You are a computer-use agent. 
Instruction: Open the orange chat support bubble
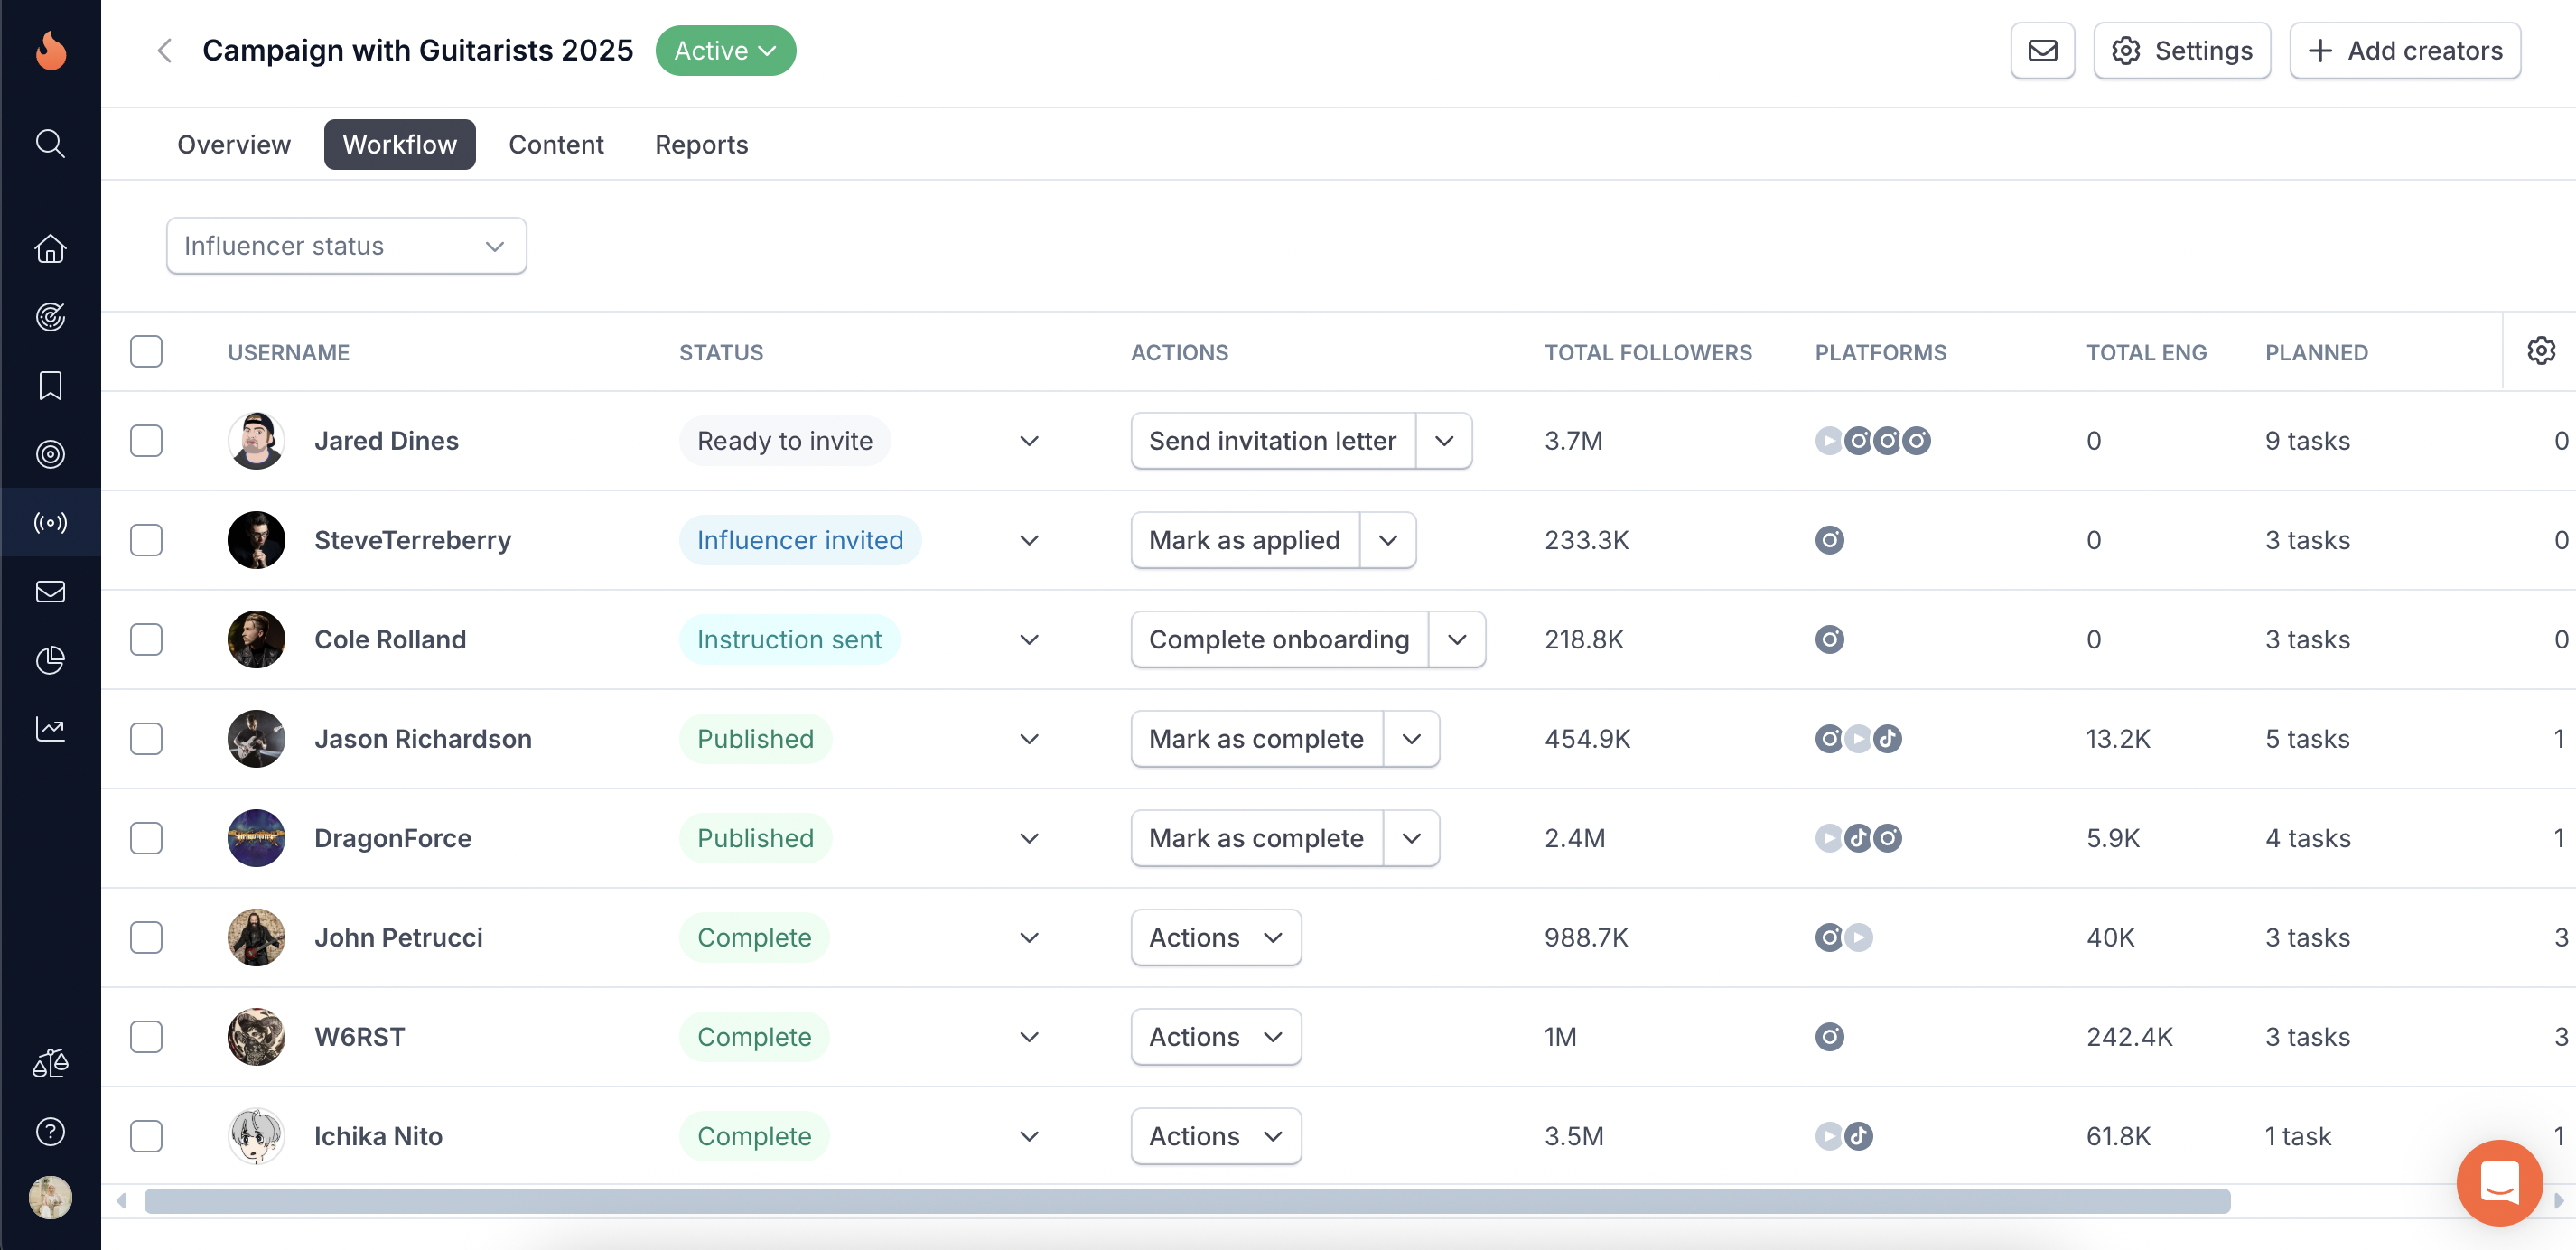point(2499,1182)
